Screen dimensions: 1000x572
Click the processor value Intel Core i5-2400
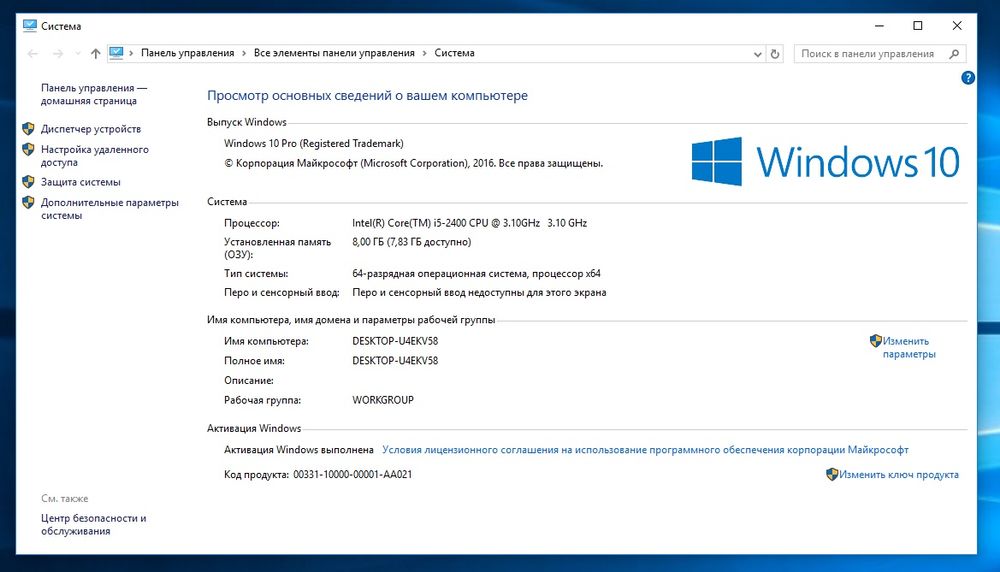point(469,223)
